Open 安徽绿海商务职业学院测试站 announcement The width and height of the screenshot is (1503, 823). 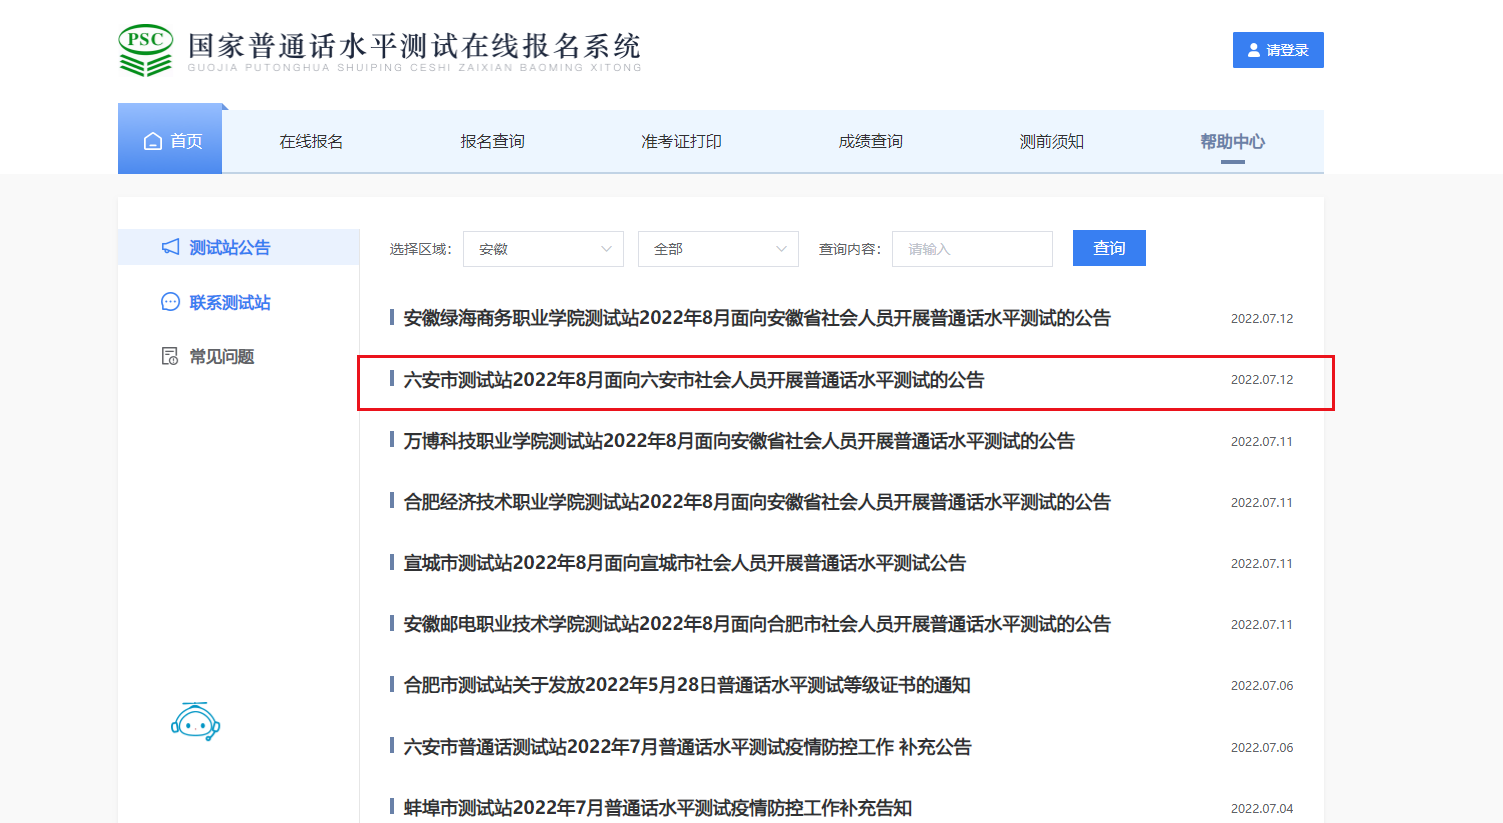(x=757, y=318)
